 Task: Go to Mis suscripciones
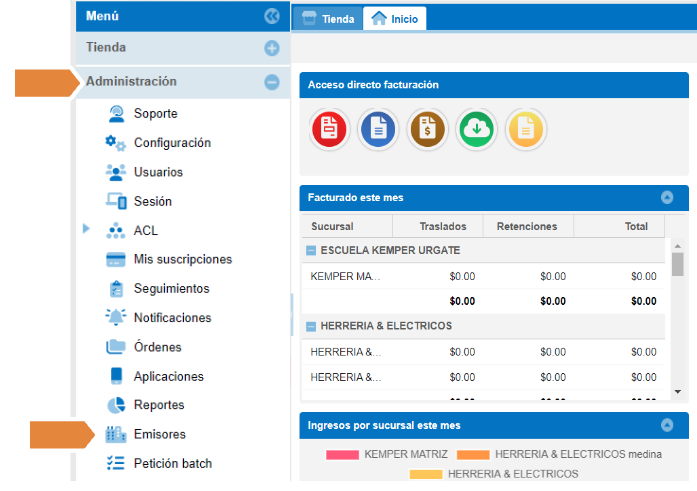pyautogui.click(x=182, y=259)
